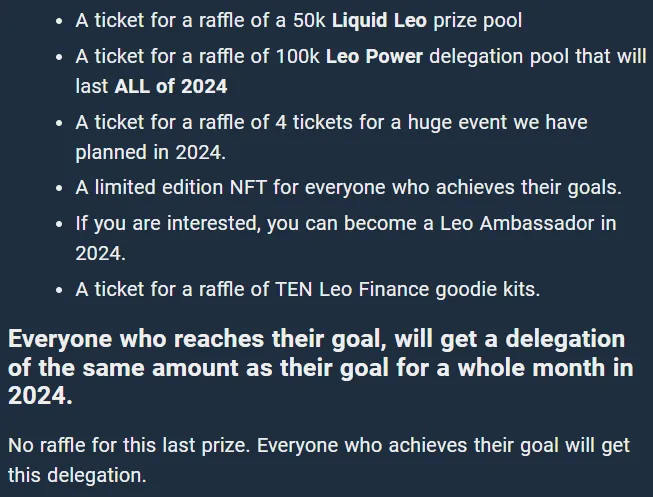The width and height of the screenshot is (653, 497).
Task: Click the bold 'ALL of 2024' text
Action: point(171,86)
